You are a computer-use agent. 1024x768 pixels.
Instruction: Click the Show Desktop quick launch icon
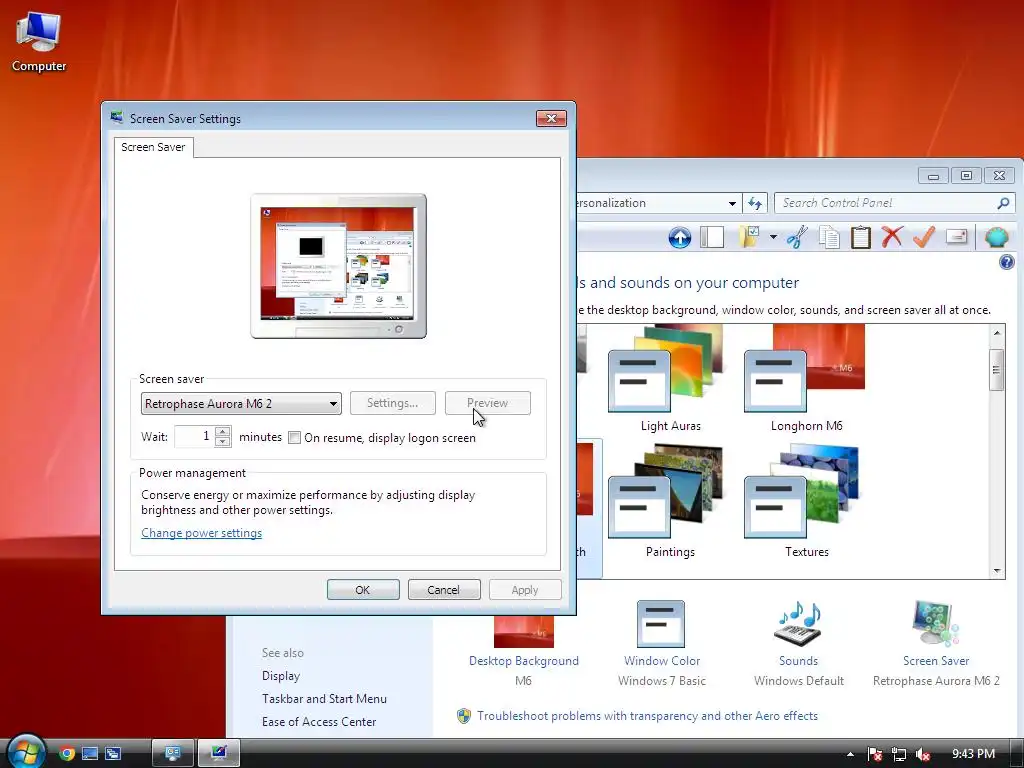89,754
